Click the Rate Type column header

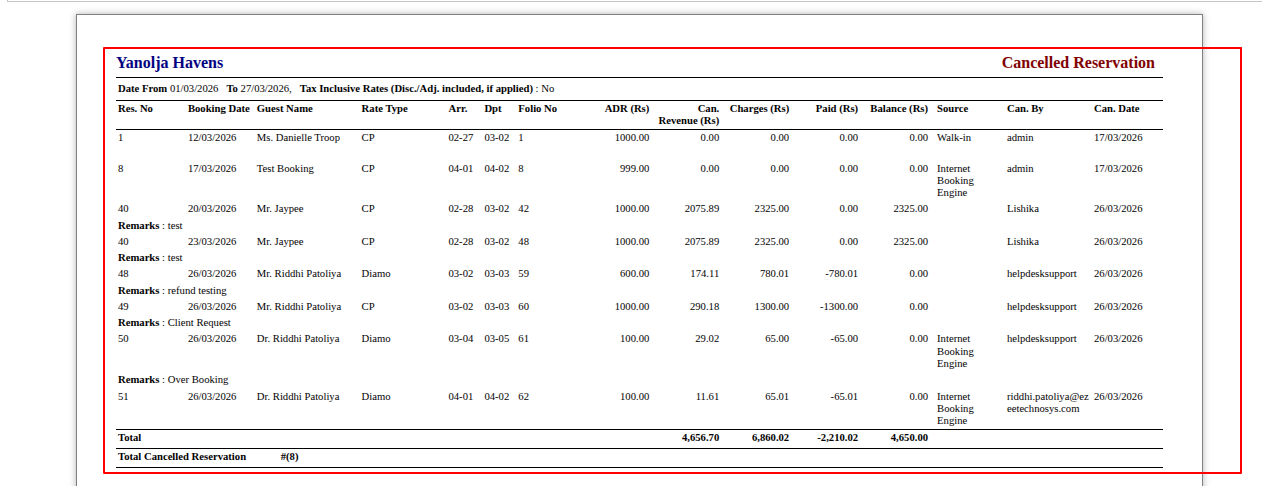point(385,108)
